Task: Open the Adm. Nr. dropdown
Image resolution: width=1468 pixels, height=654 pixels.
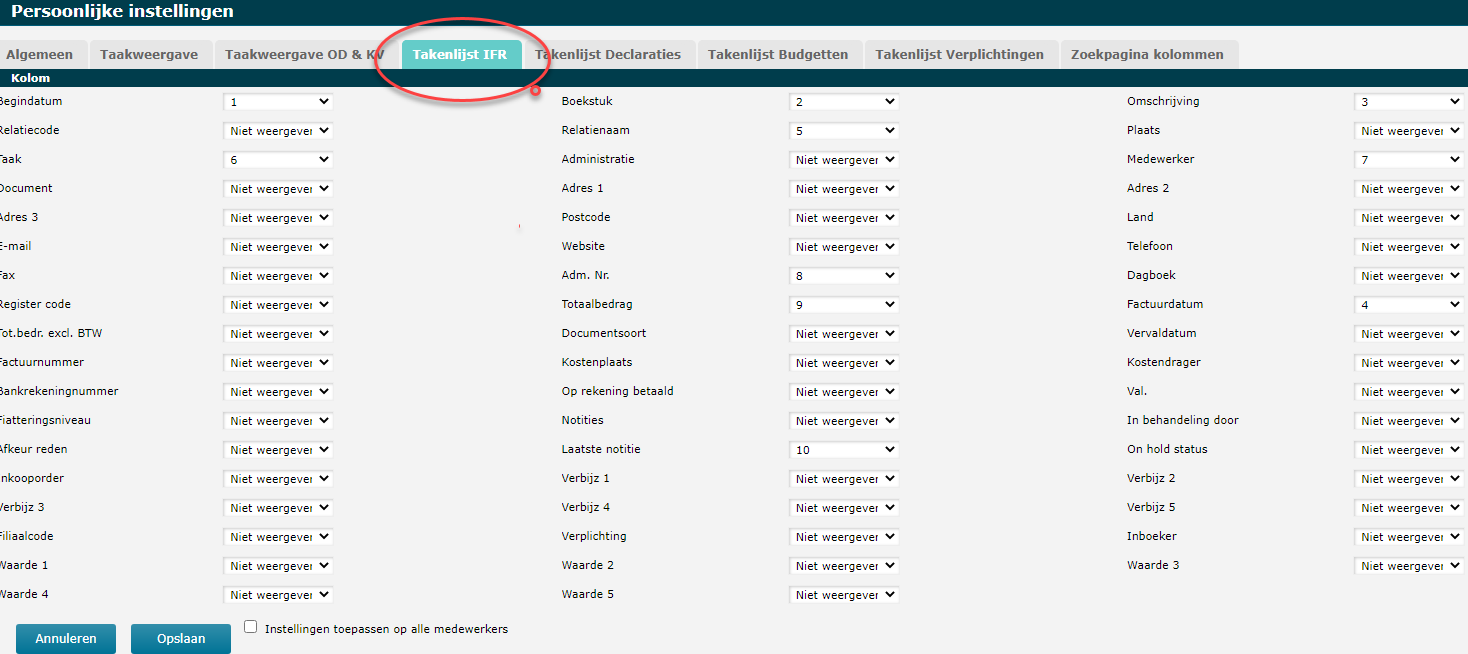Action: pos(843,276)
